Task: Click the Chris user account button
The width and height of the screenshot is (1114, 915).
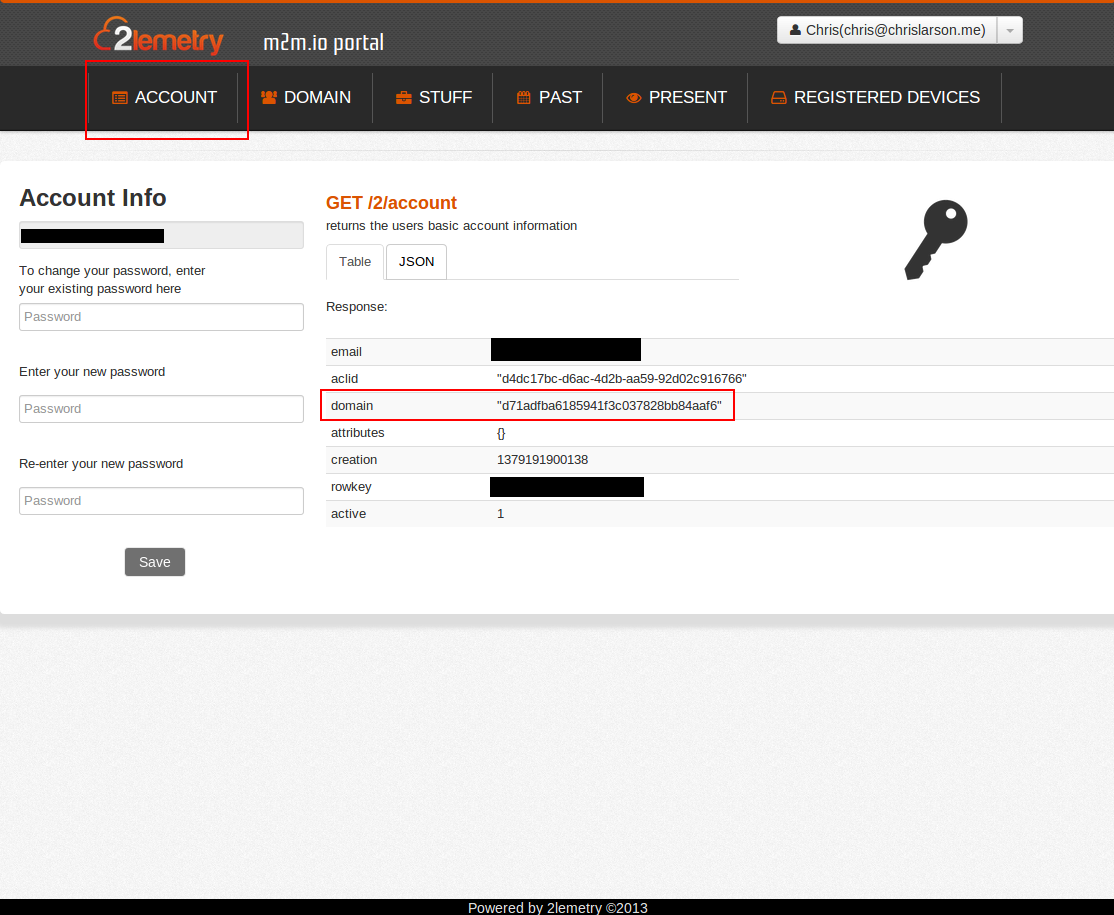Action: [x=887, y=31]
